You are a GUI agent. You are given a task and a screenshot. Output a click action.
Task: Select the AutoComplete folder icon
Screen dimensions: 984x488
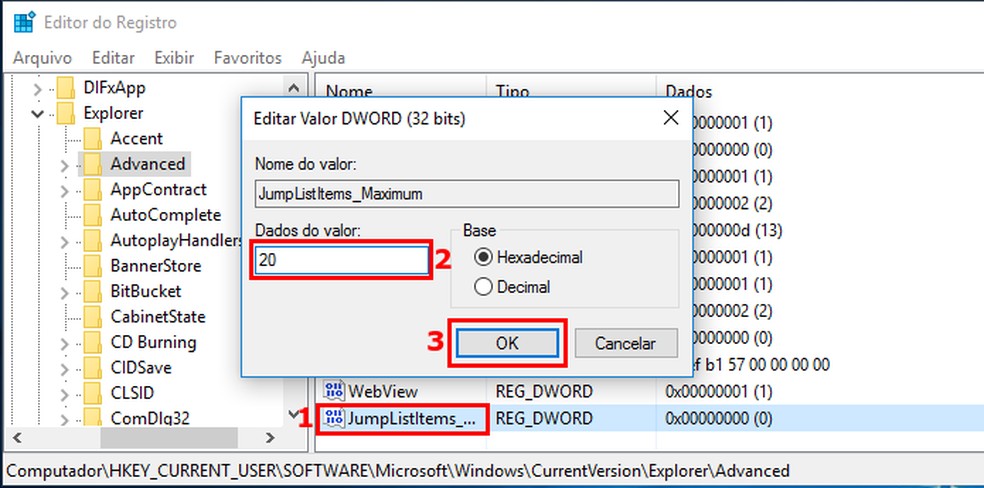tap(92, 215)
